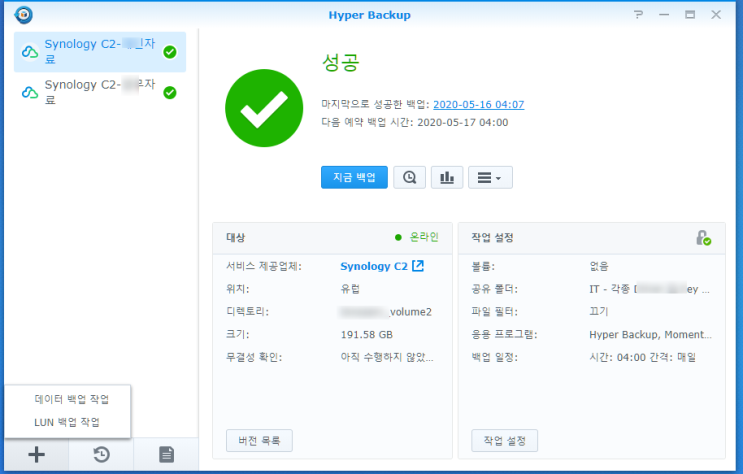Click green status check of first task

click(170, 52)
